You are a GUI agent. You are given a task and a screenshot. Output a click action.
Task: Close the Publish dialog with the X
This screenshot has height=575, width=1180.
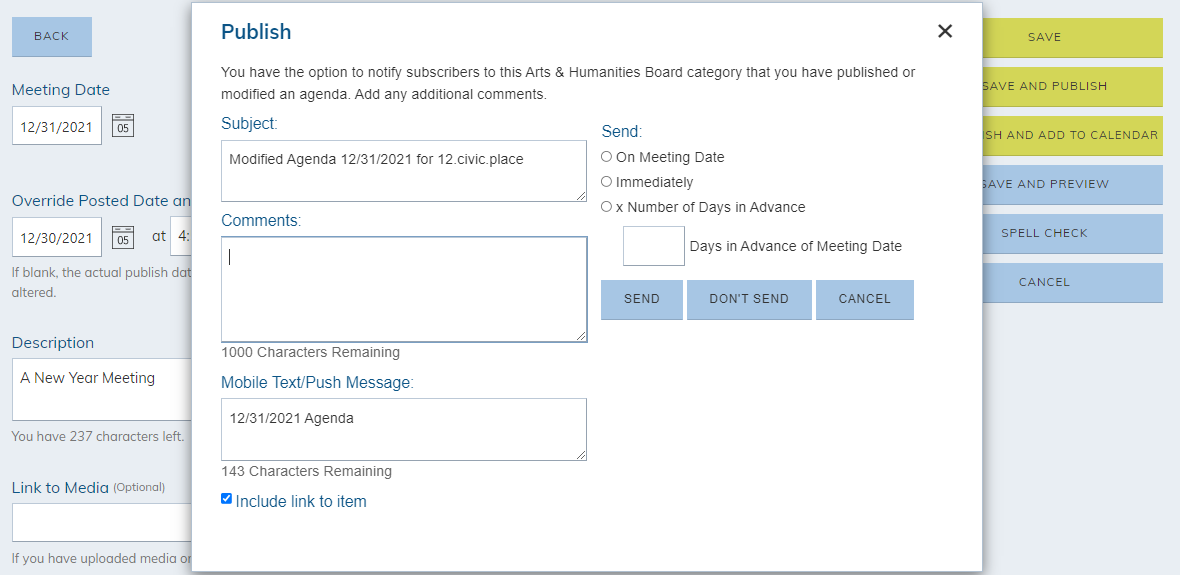click(x=945, y=31)
